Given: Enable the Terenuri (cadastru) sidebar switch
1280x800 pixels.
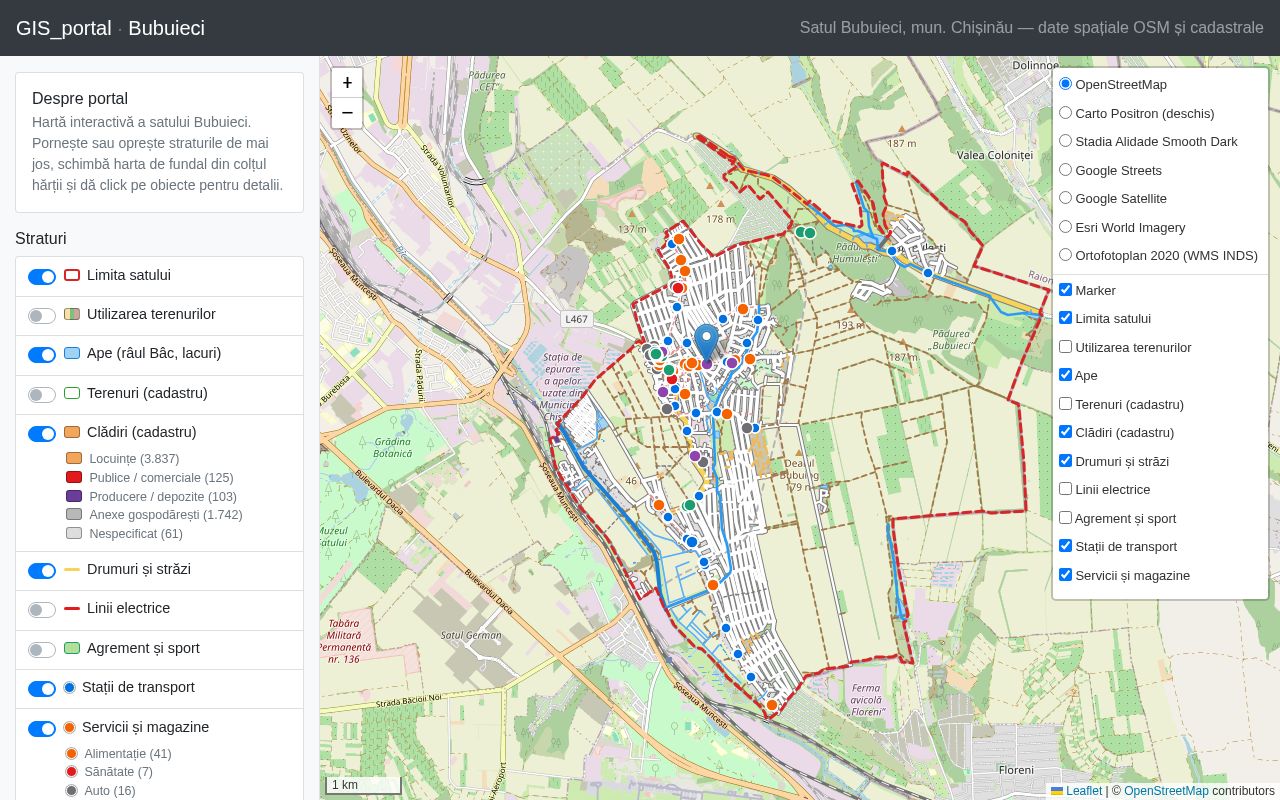Looking at the screenshot, I should 42,395.
